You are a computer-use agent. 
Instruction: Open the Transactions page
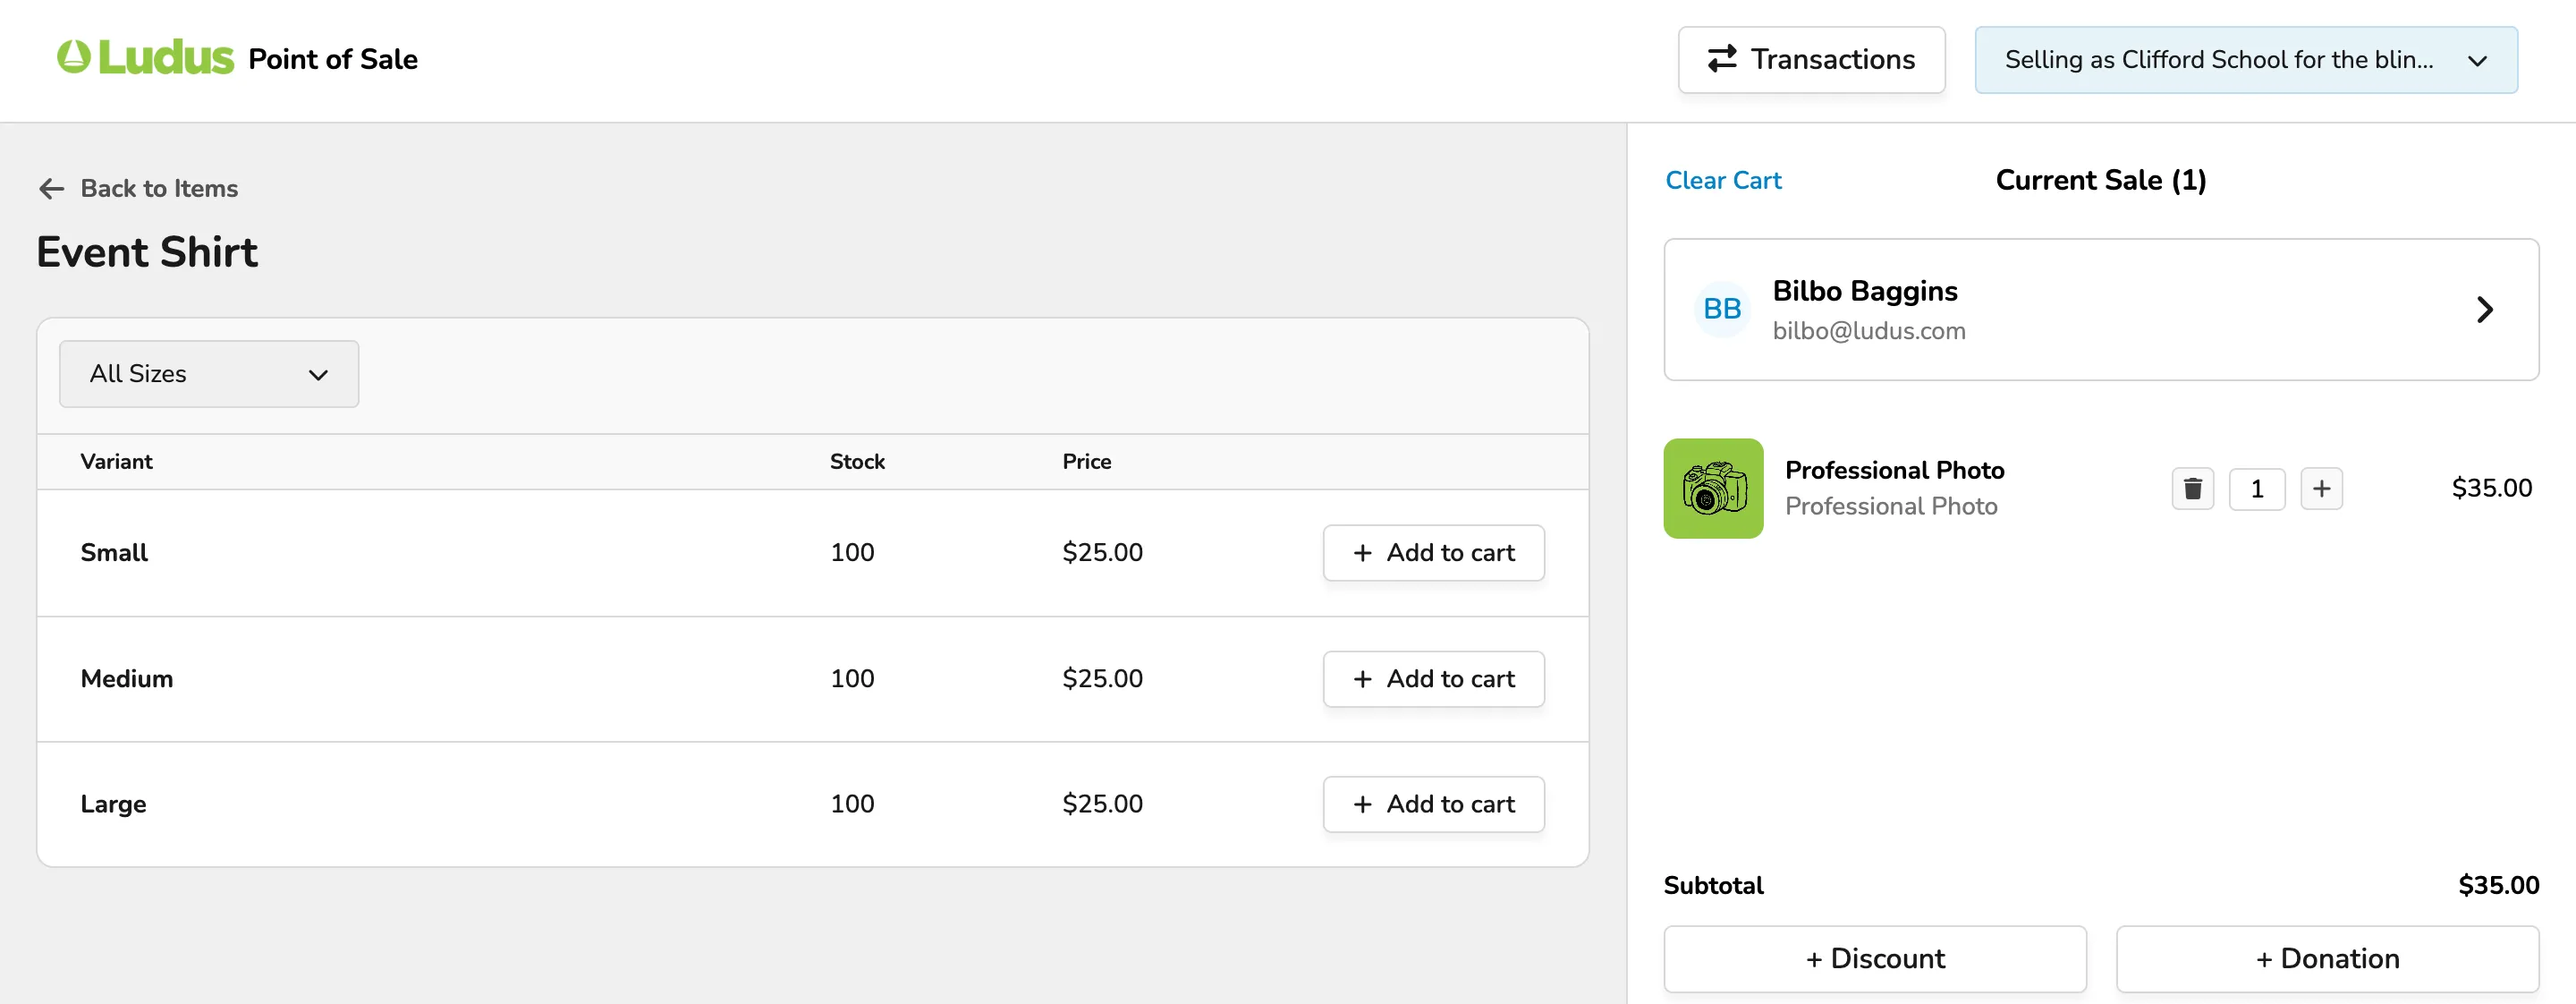[1811, 60]
